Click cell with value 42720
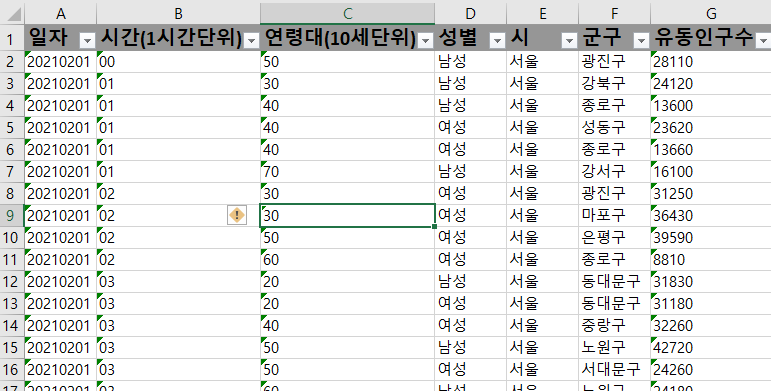 pyautogui.click(x=711, y=347)
